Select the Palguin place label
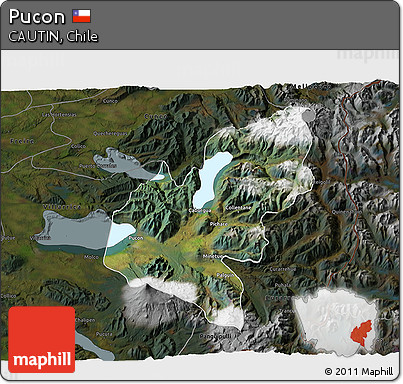This screenshot has width=403, height=384. [x=225, y=275]
